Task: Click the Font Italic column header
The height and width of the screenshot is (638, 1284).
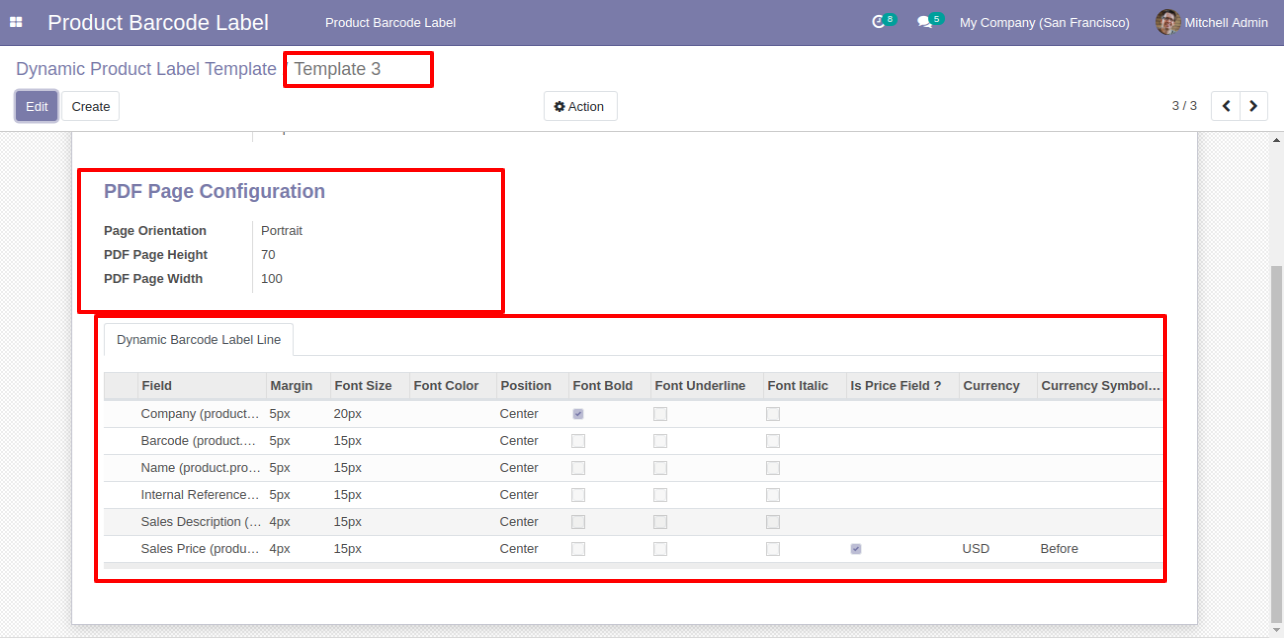Action: [x=805, y=386]
